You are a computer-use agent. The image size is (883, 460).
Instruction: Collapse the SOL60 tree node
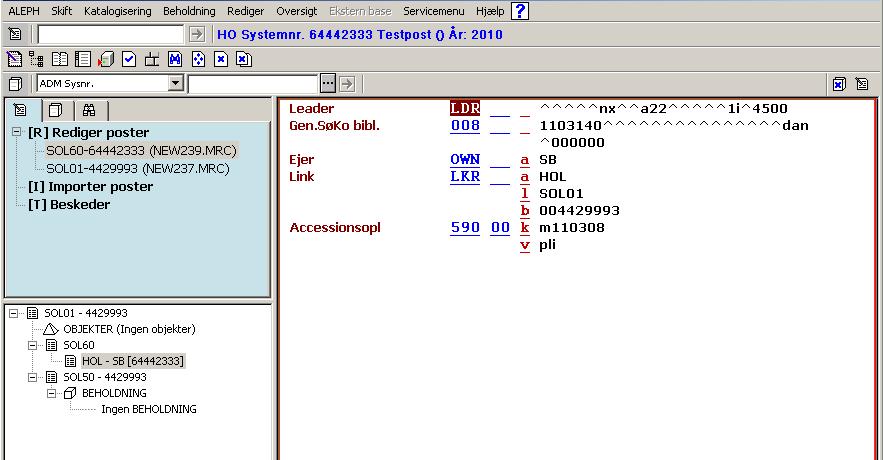[x=33, y=345]
